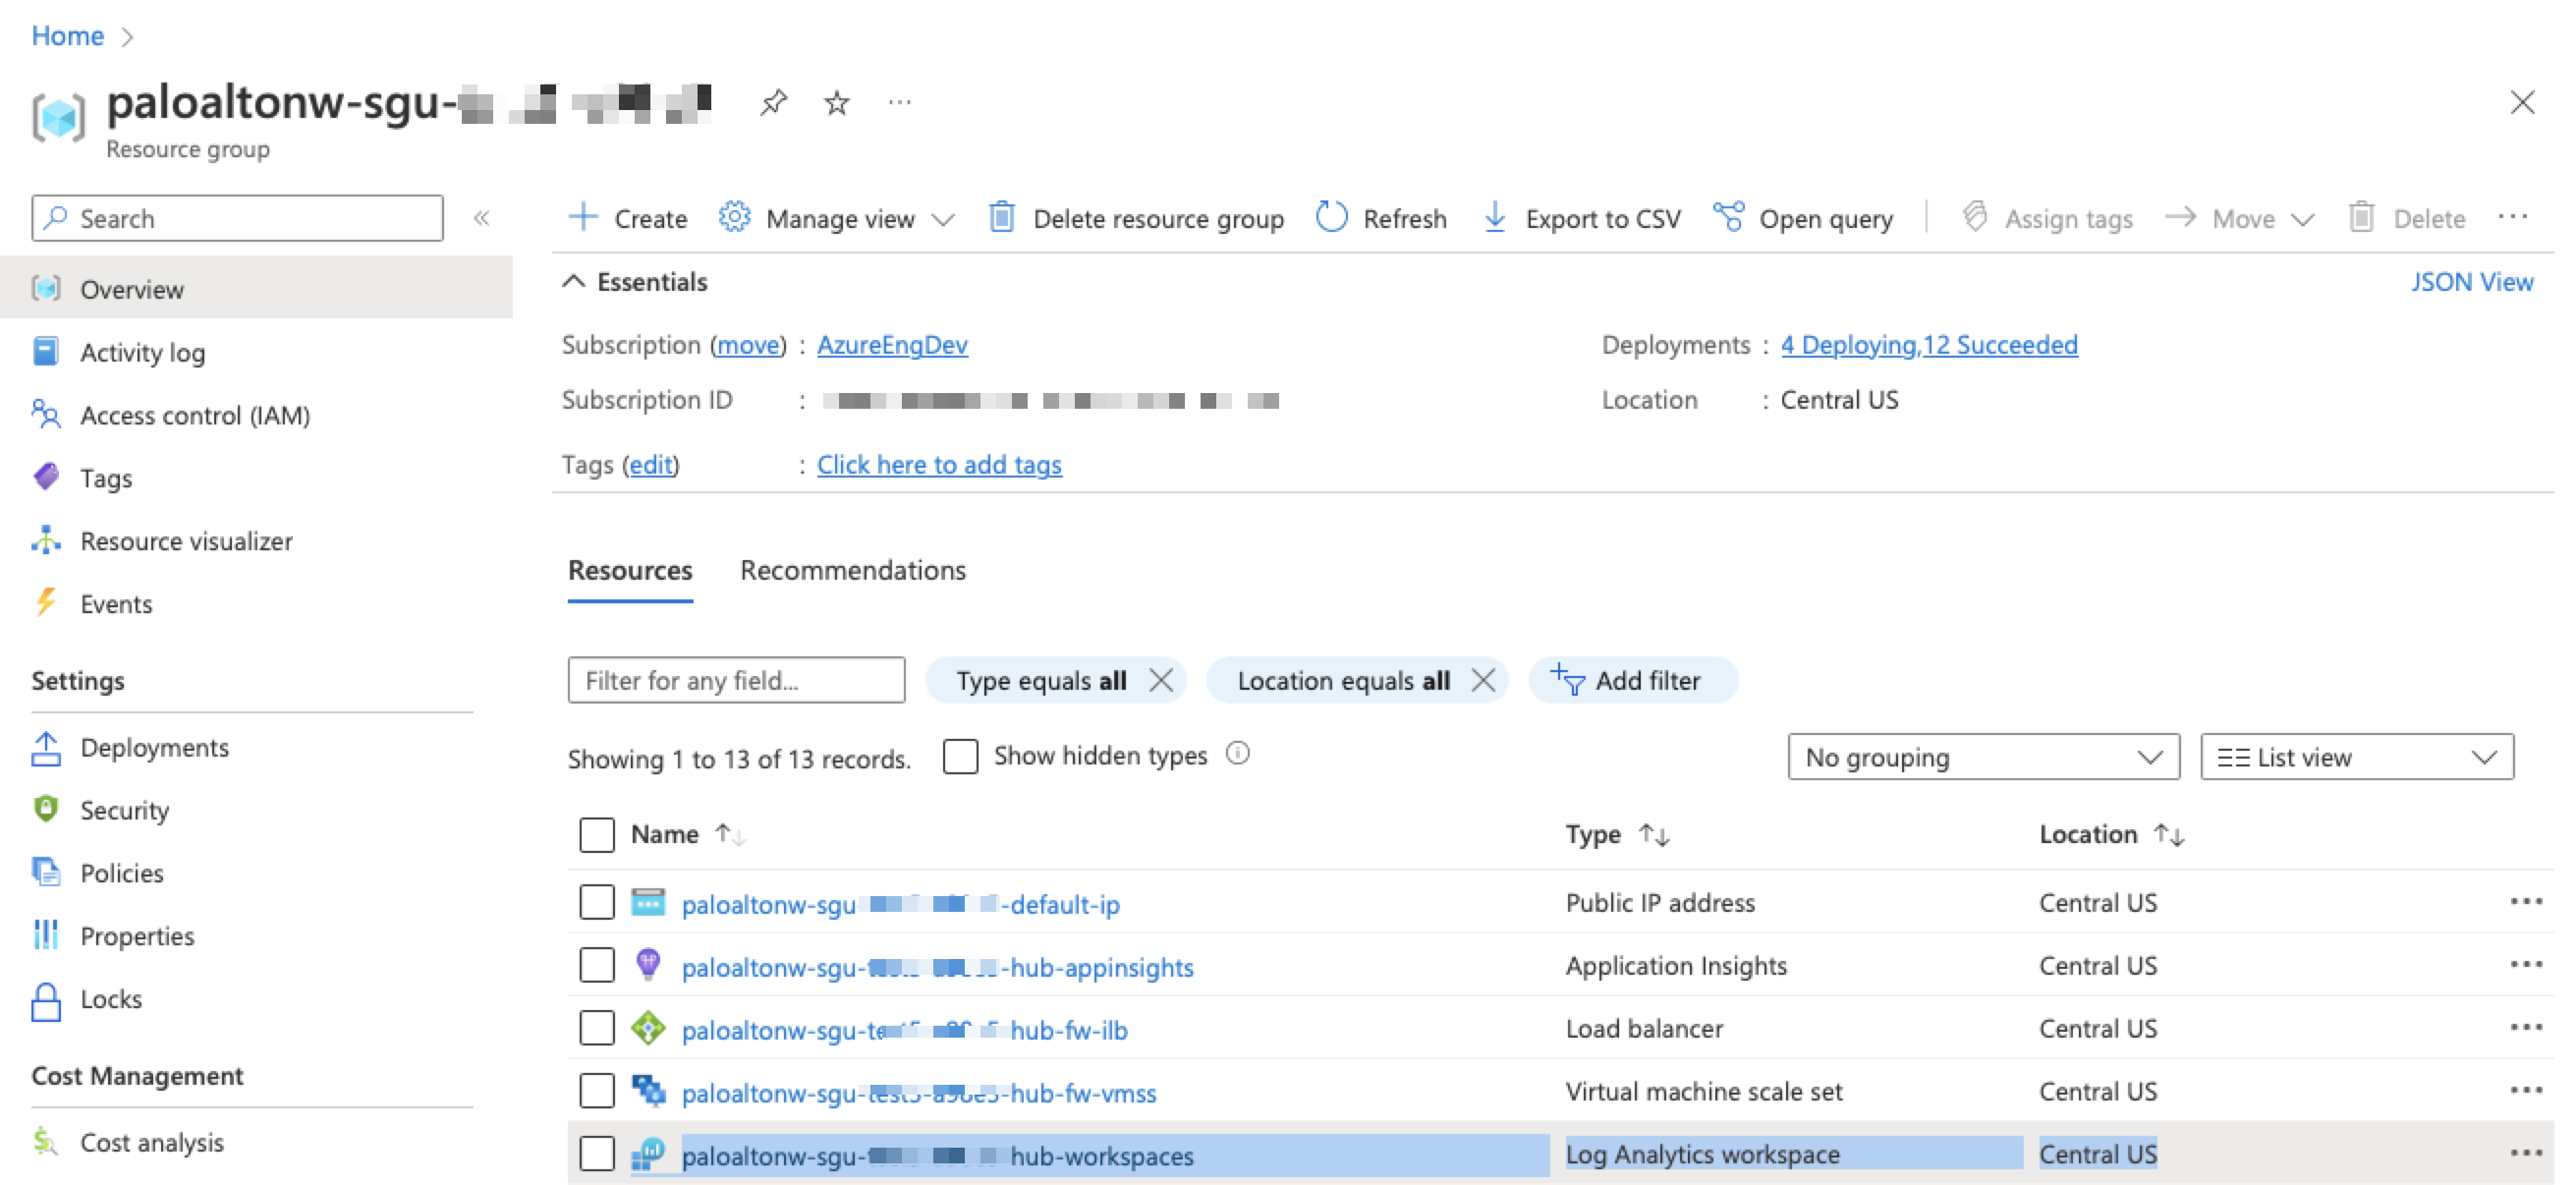Collapse the Essentials section
Screen dimensions: 2576x1185
tap(573, 282)
